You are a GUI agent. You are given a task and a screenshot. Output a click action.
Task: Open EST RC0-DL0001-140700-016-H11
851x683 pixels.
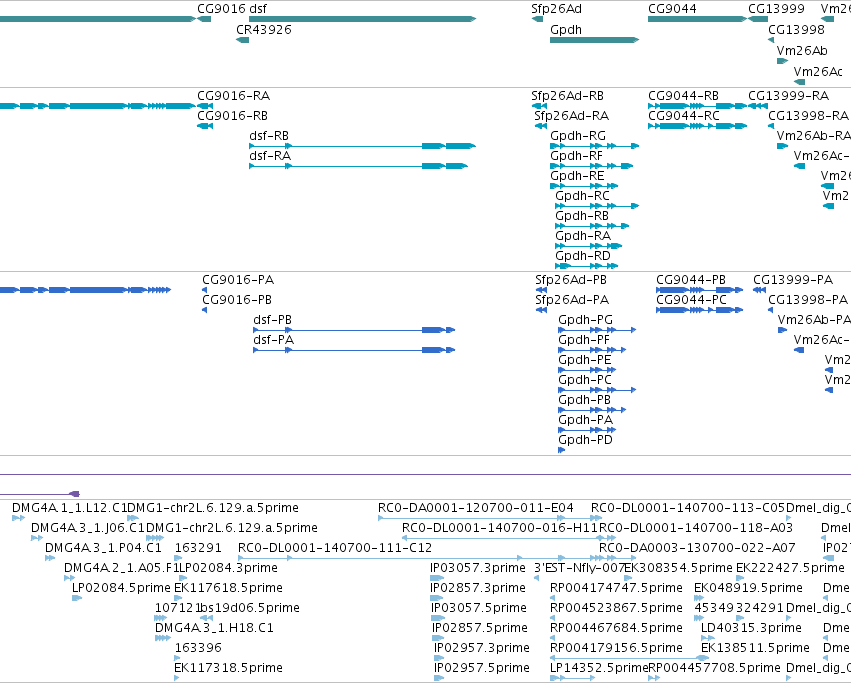coord(499,528)
